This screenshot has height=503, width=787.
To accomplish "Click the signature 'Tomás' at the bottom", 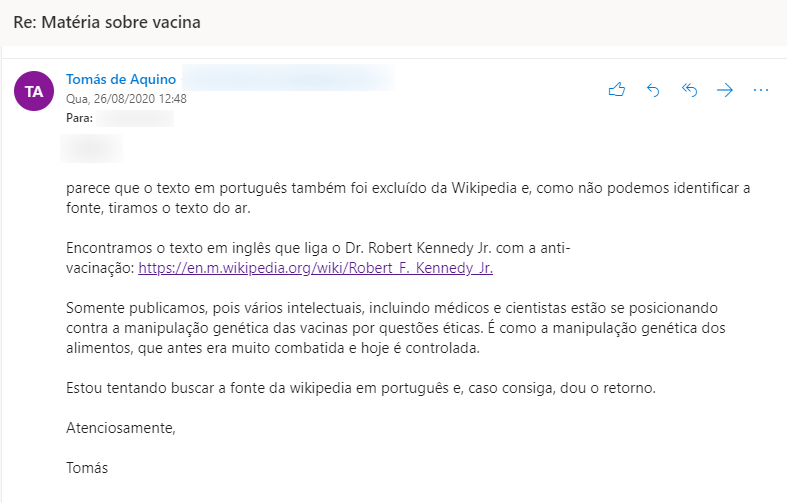I will (87, 468).
